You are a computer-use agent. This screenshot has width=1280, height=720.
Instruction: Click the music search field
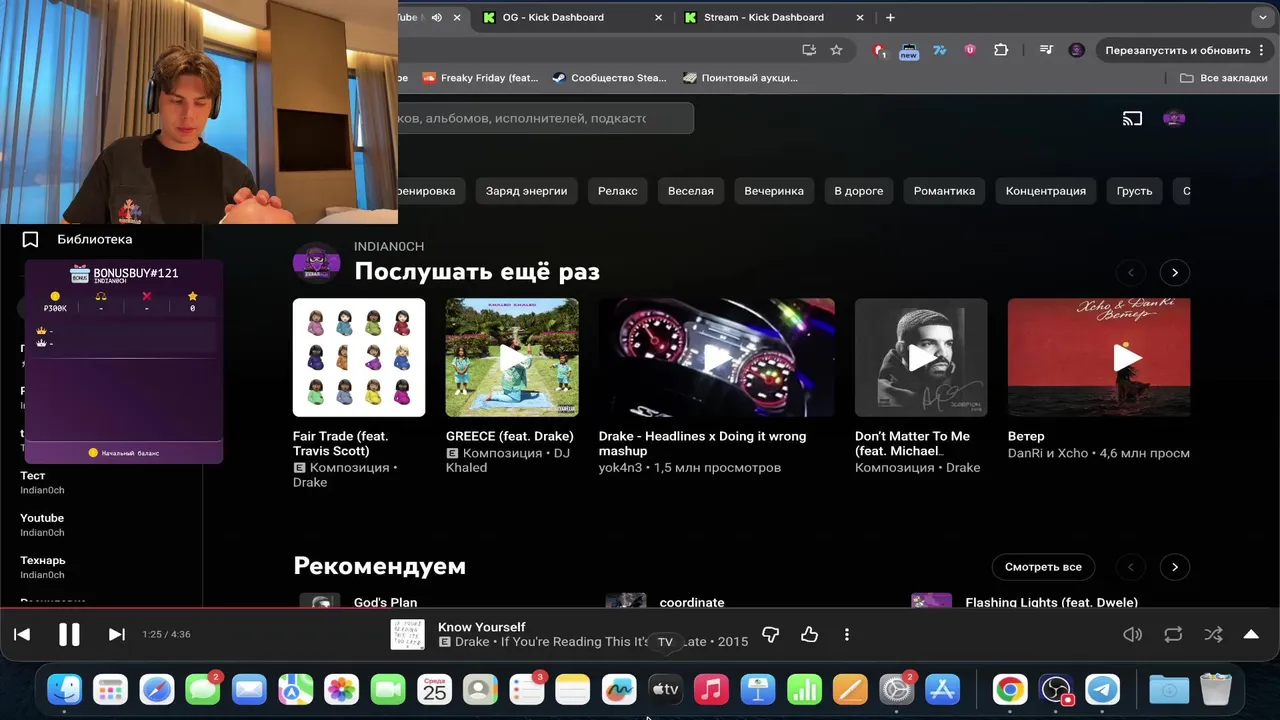(545, 118)
